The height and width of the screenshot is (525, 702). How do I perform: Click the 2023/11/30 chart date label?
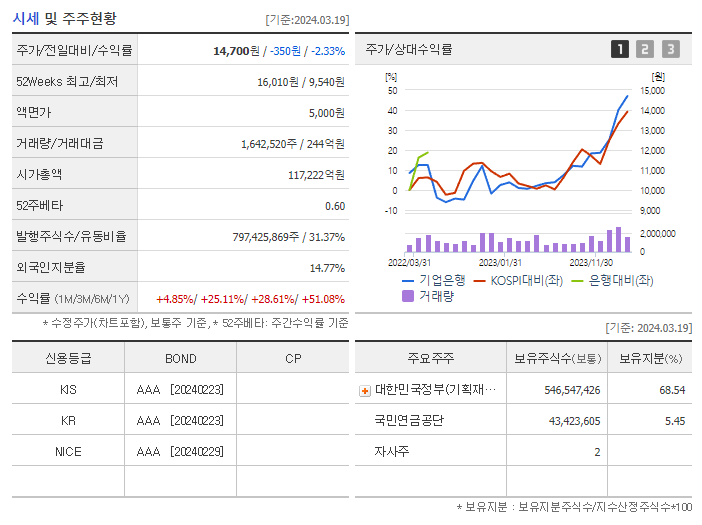(591, 263)
